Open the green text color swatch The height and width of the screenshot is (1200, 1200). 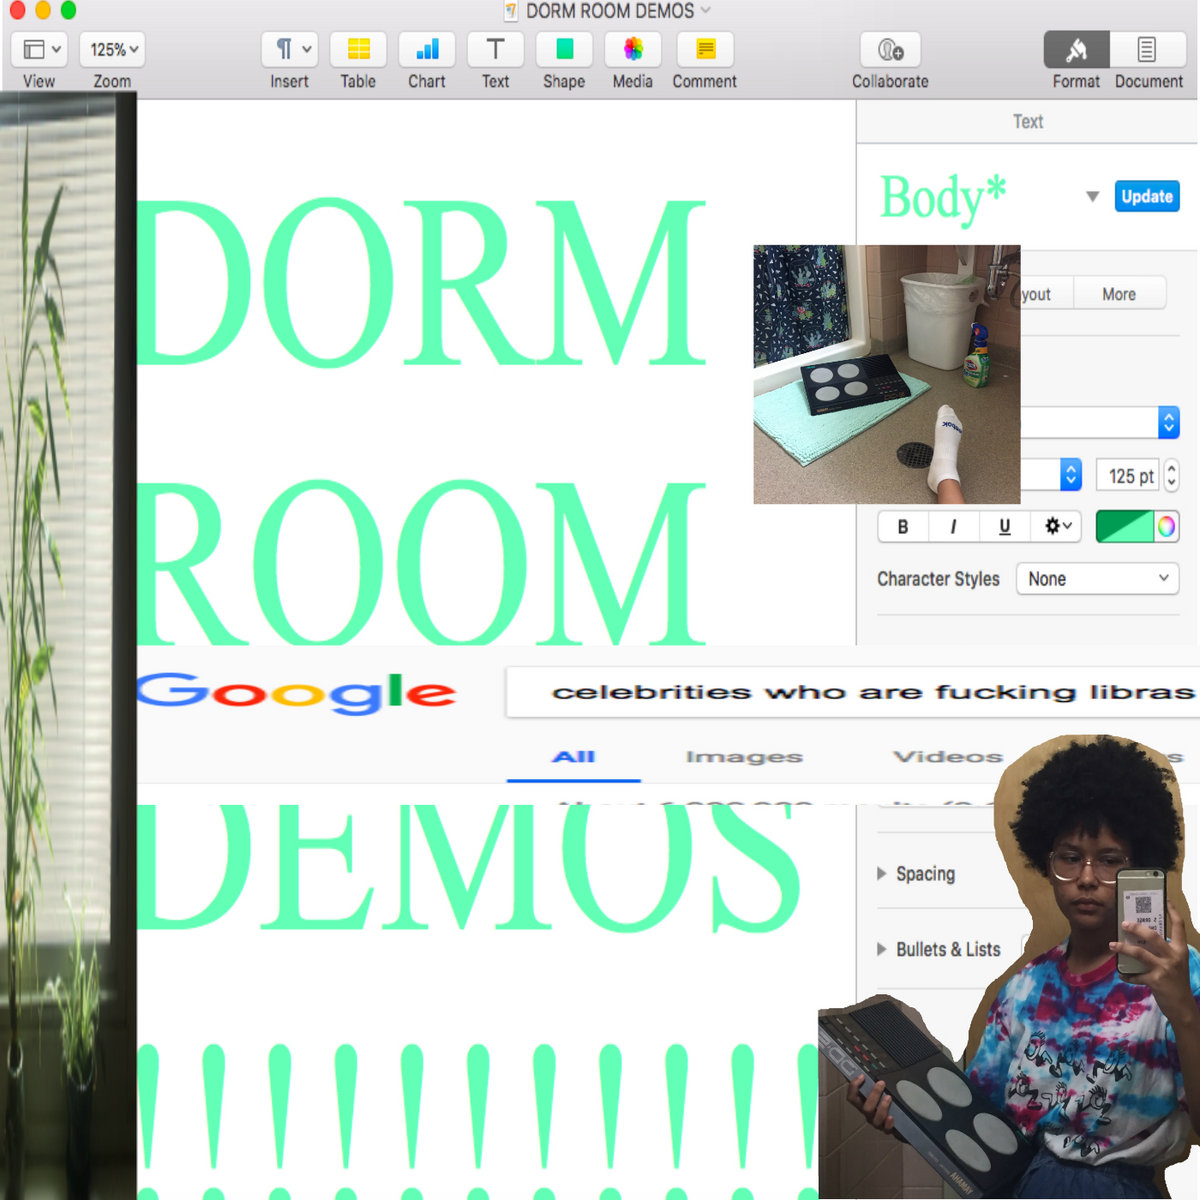coord(1125,527)
